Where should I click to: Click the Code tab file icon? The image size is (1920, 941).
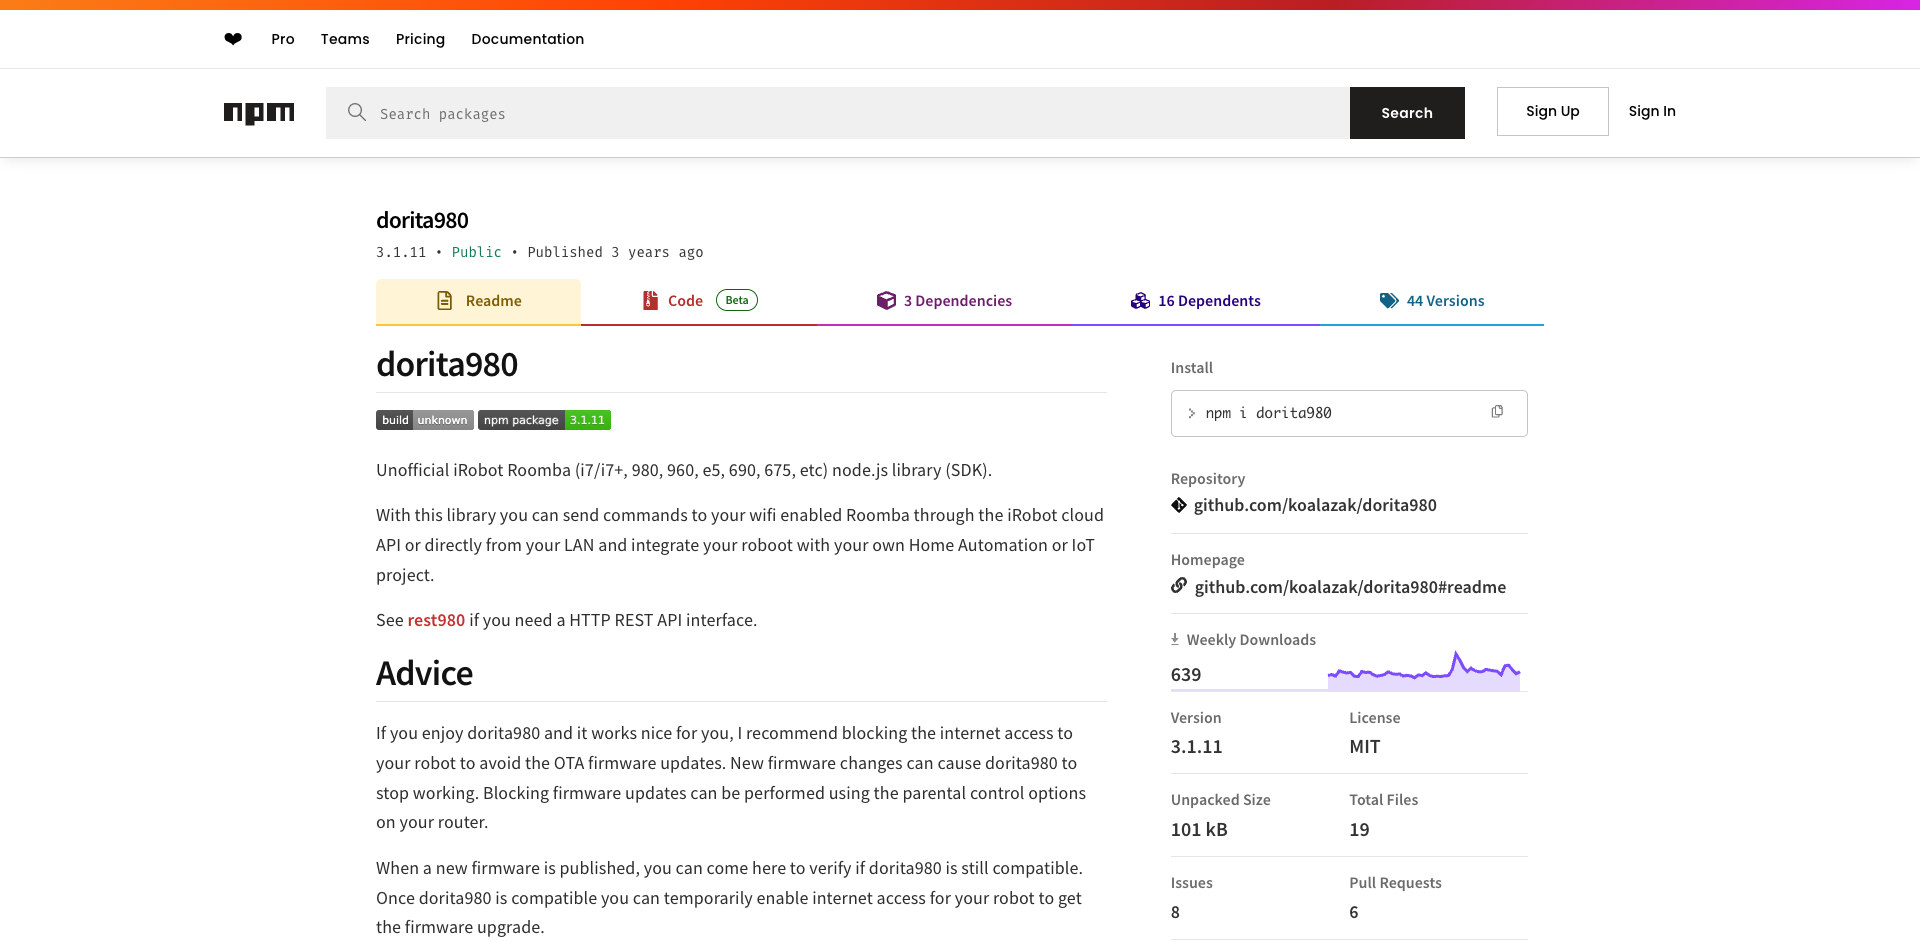tap(650, 300)
